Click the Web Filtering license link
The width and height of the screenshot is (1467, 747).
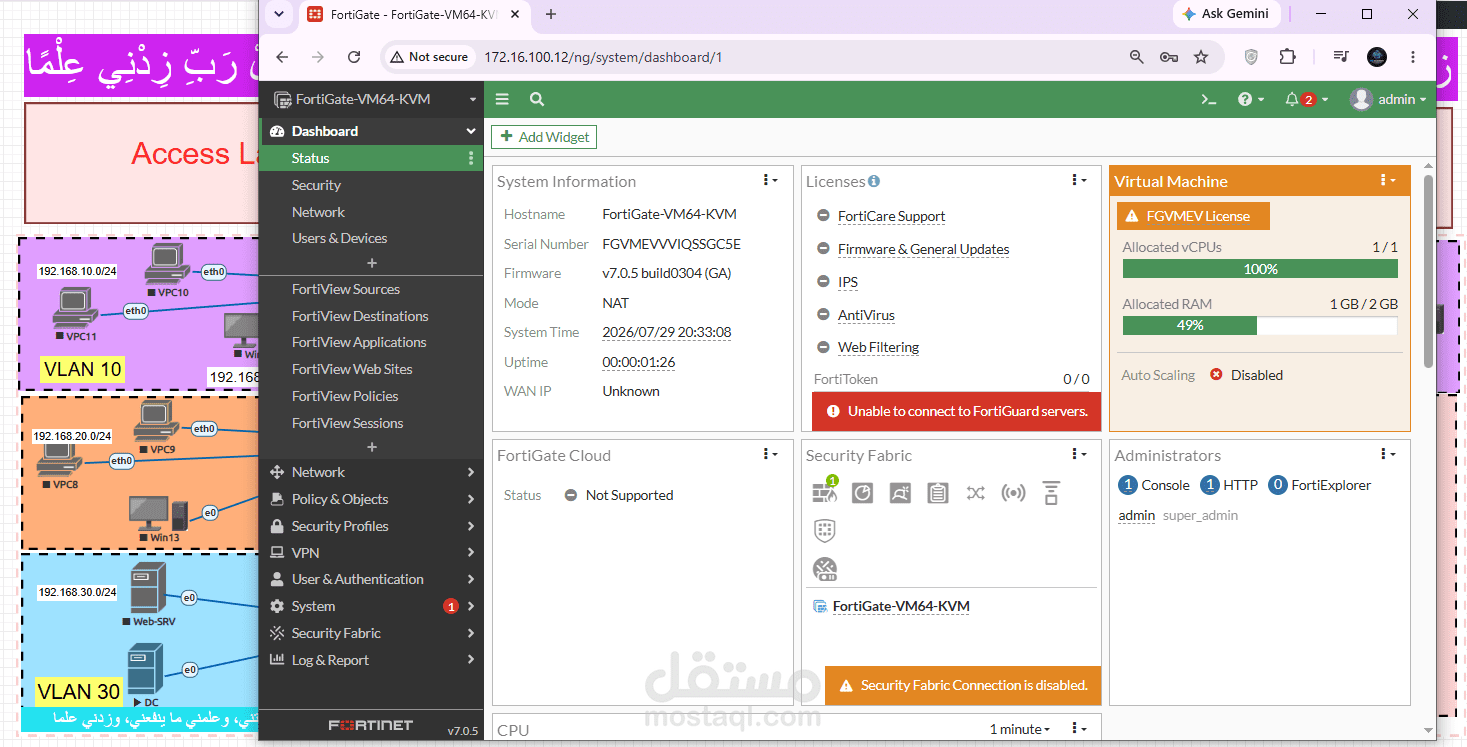(x=878, y=347)
